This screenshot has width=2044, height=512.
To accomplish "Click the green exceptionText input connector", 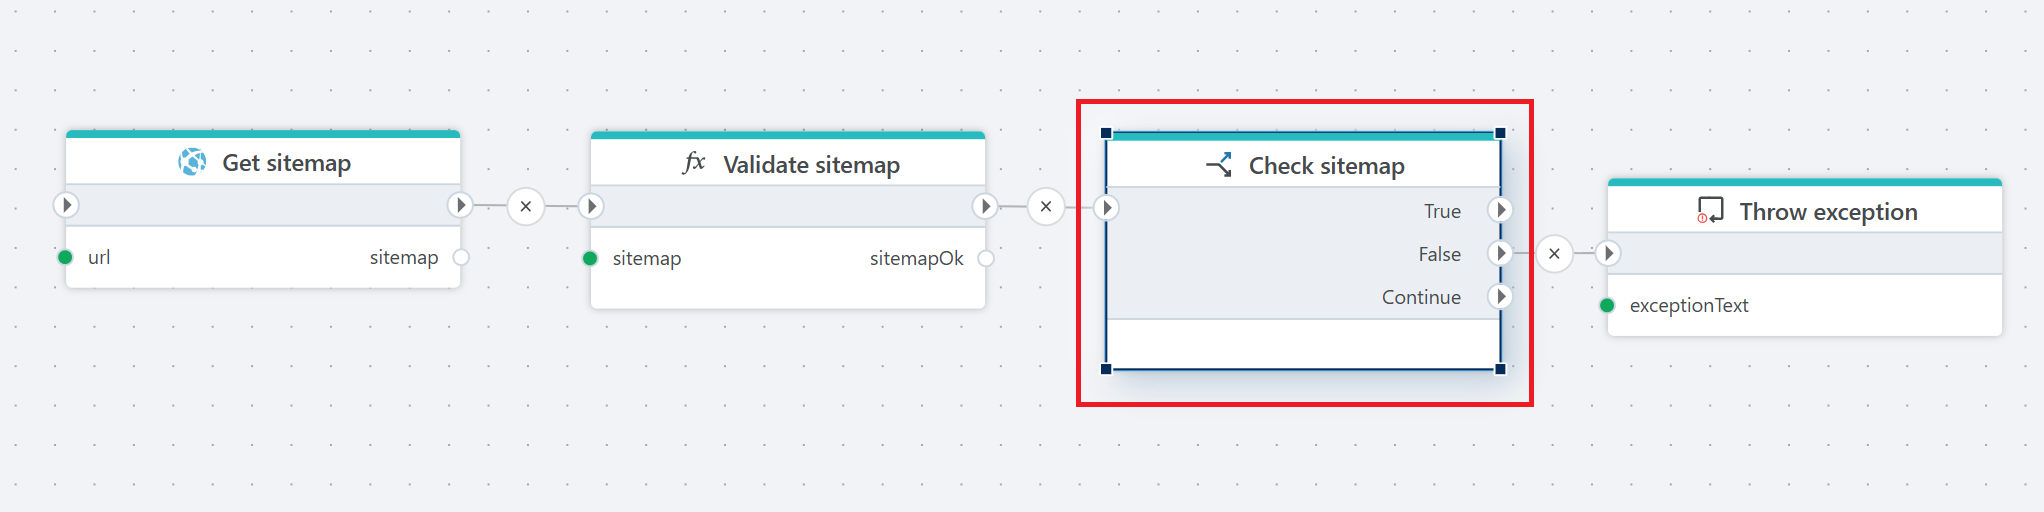I will [x=1607, y=305].
